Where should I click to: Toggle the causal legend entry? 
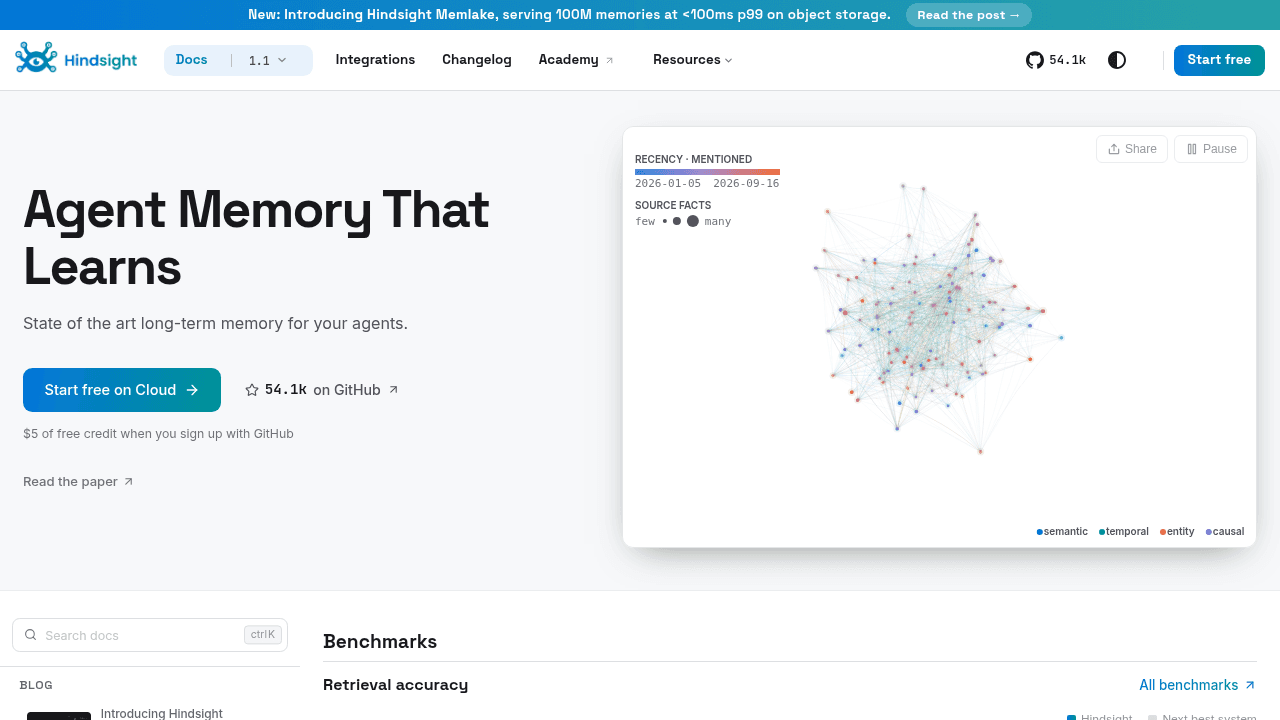tap(1225, 532)
